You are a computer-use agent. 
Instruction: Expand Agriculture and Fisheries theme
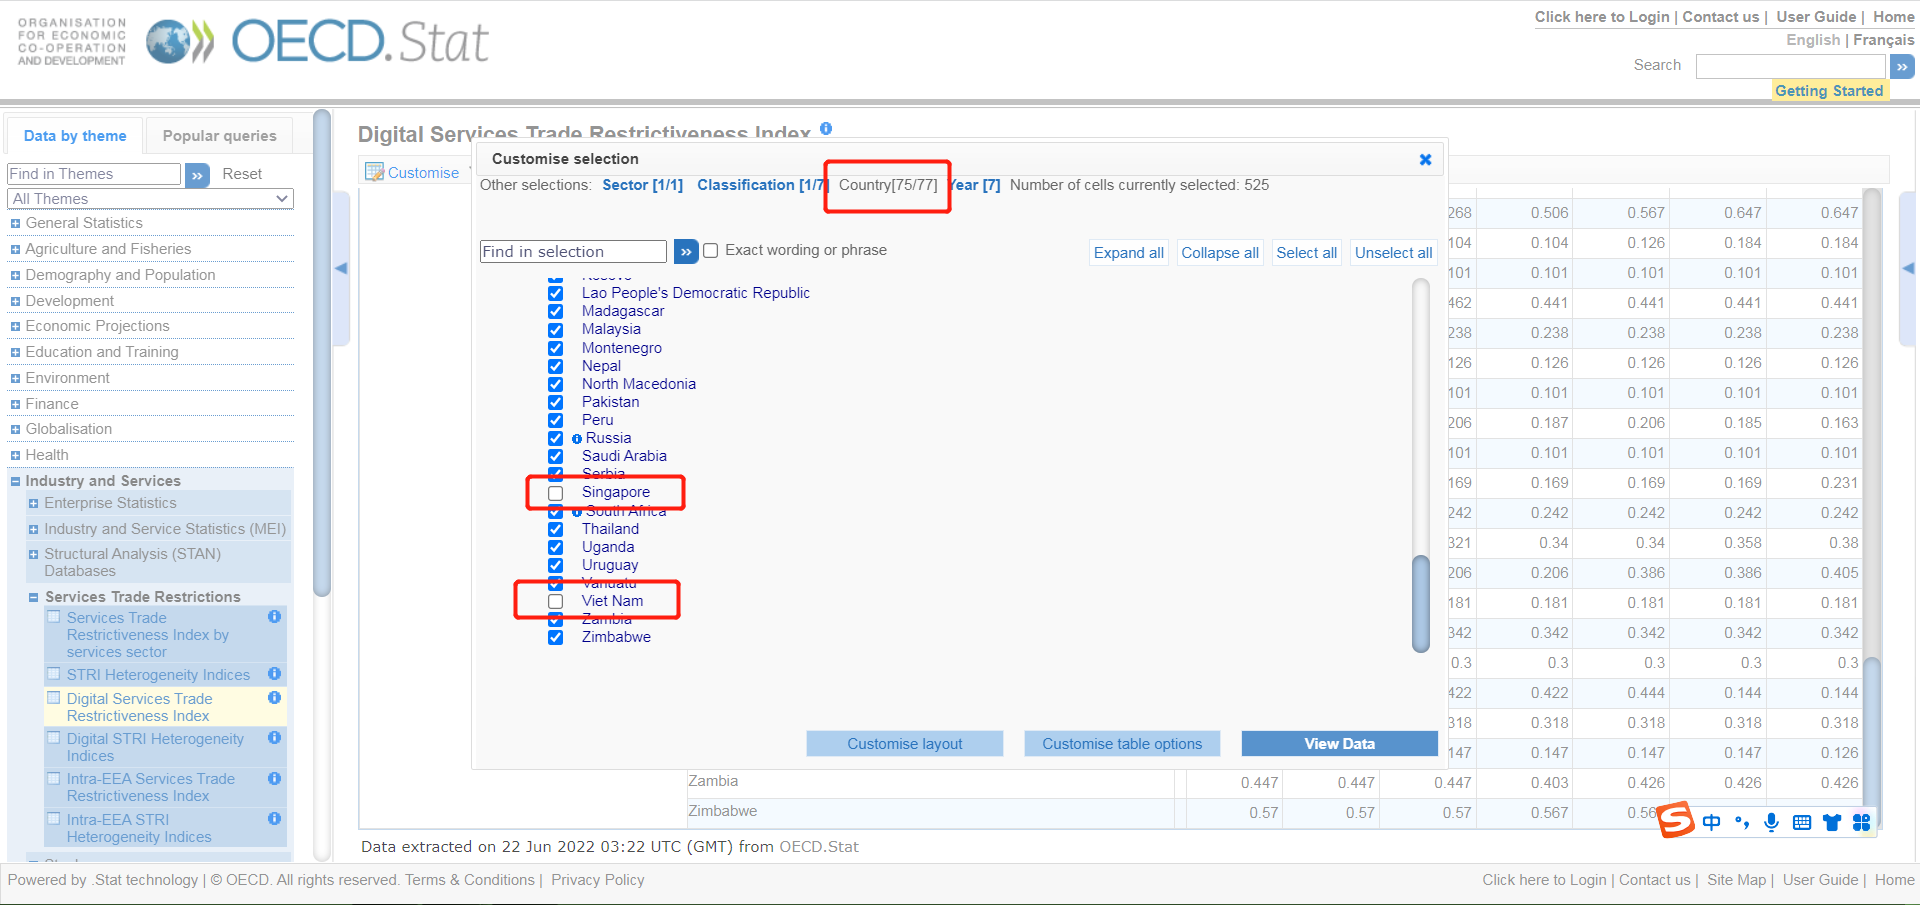pyautogui.click(x=15, y=250)
